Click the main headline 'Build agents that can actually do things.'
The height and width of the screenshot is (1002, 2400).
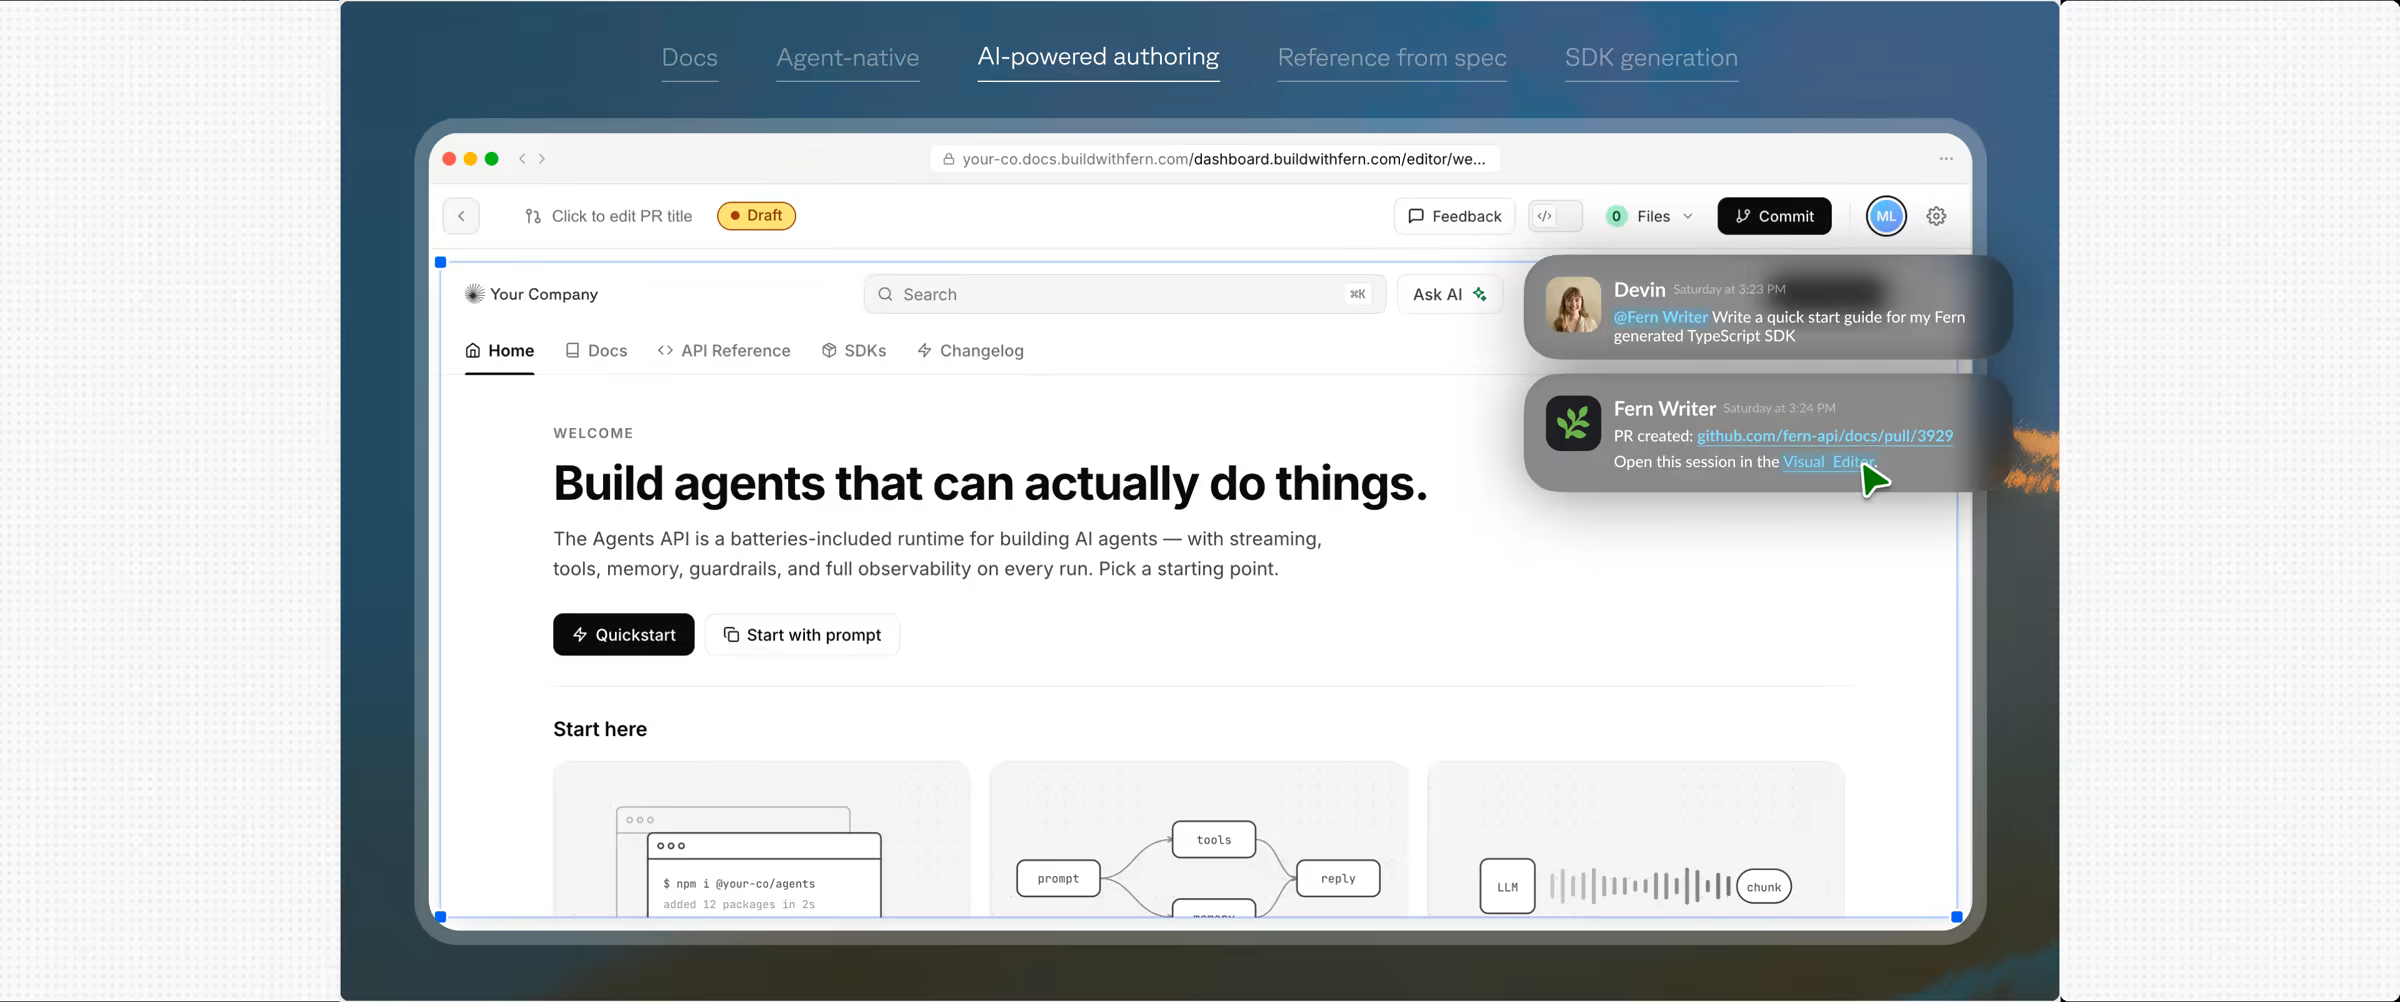[990, 484]
